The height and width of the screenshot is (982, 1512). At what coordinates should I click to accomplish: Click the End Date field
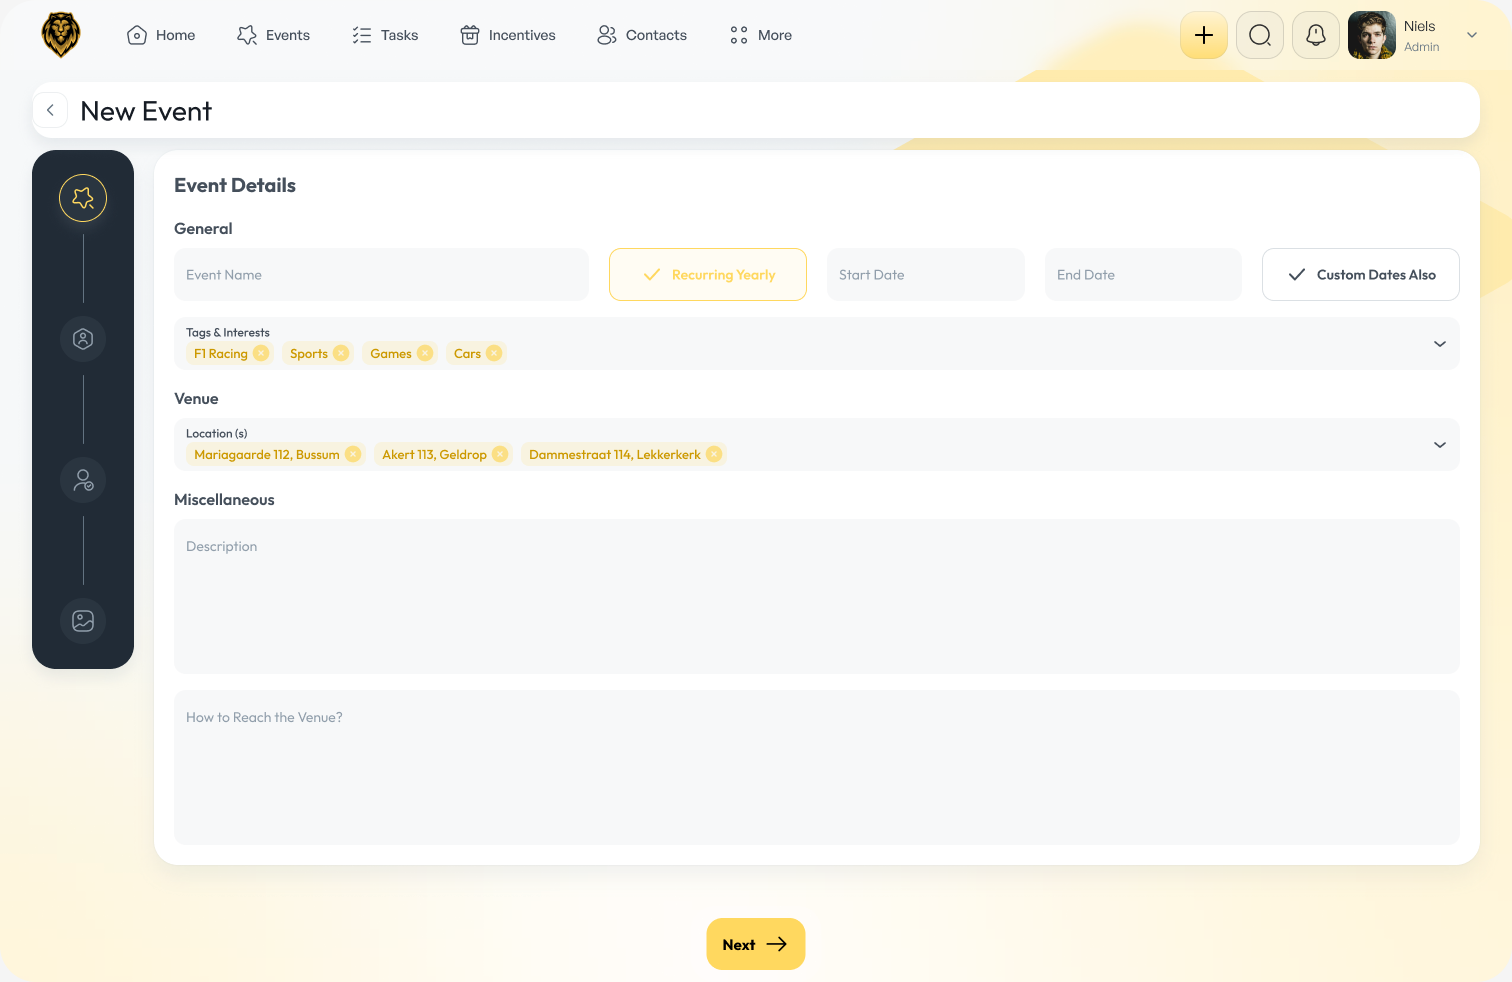pos(1143,275)
